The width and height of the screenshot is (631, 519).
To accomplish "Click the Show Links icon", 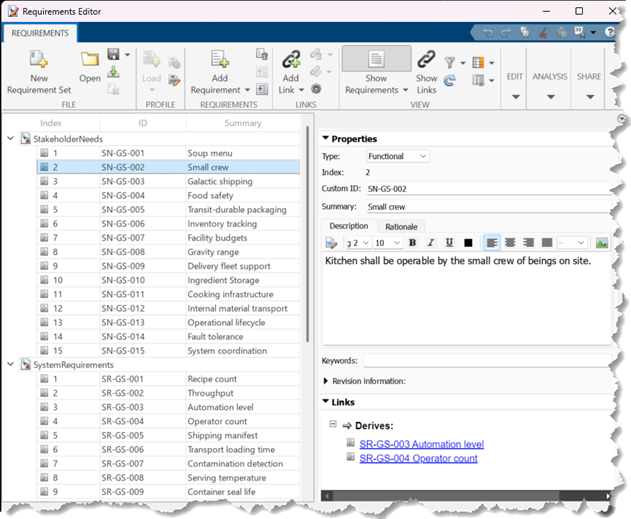I will pyautogui.click(x=426, y=59).
